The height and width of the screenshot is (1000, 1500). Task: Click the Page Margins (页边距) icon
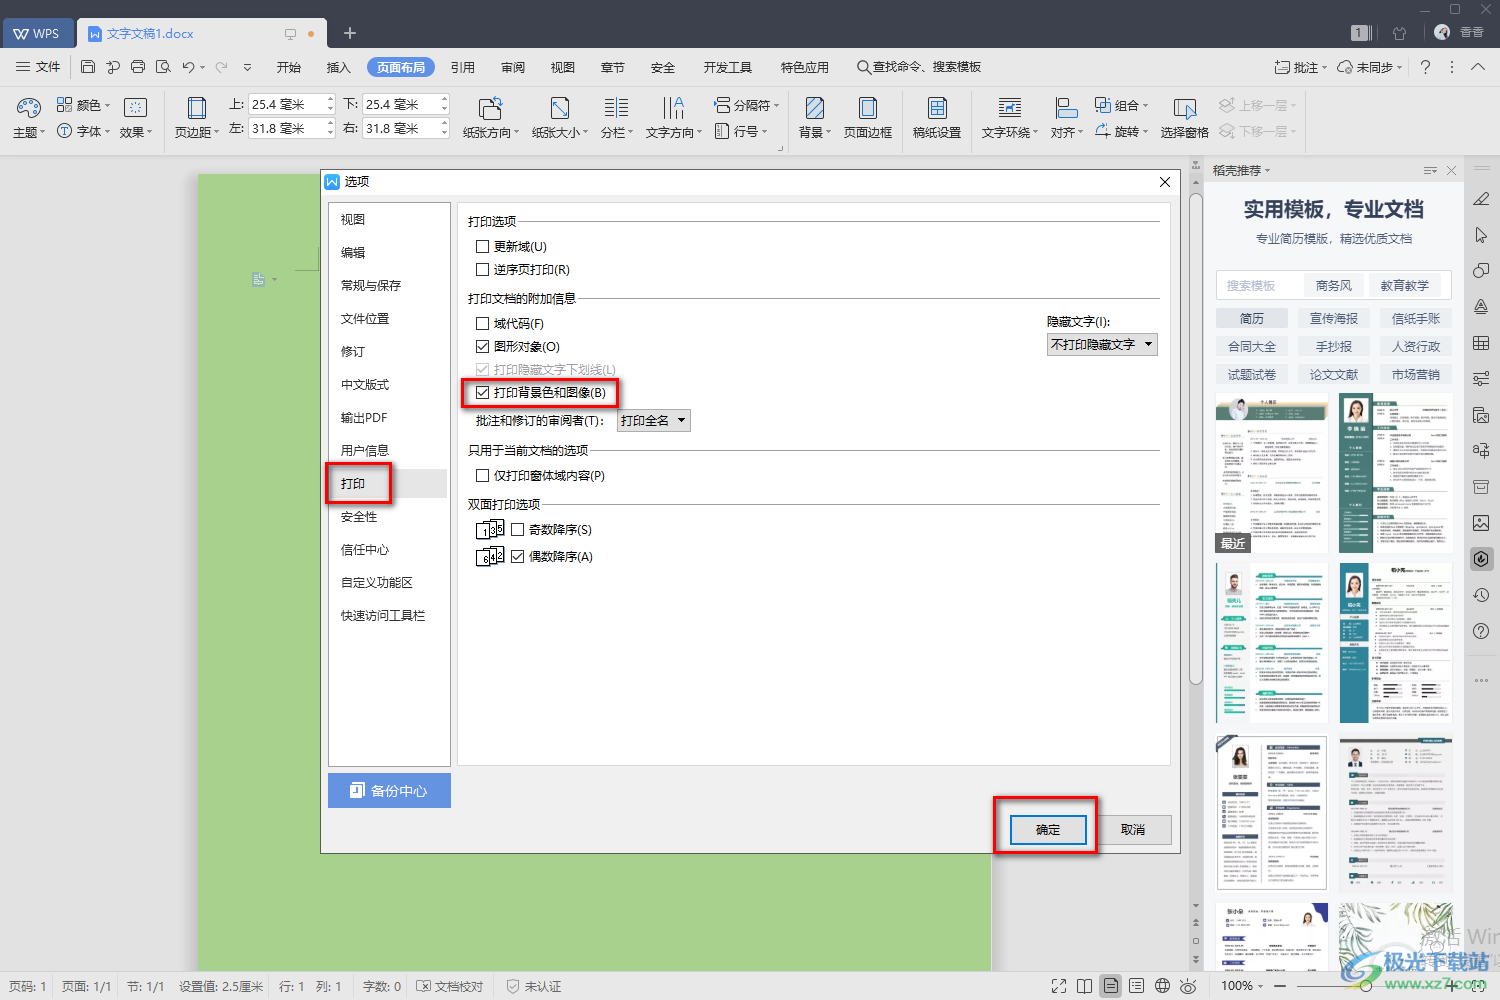point(197,108)
